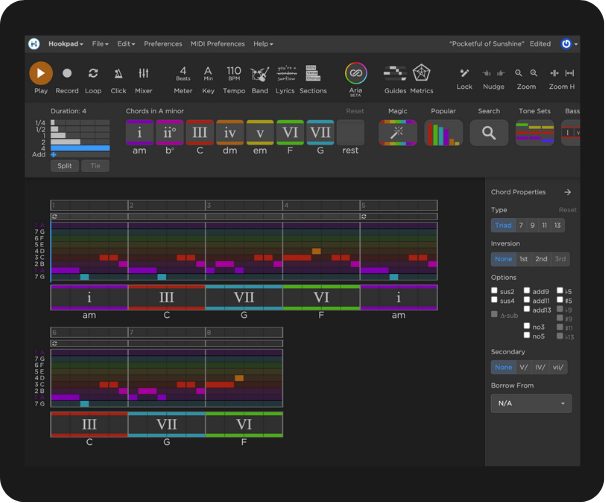The height and width of the screenshot is (503, 606).
Task: Click the orange Play button
Action: (x=41, y=73)
